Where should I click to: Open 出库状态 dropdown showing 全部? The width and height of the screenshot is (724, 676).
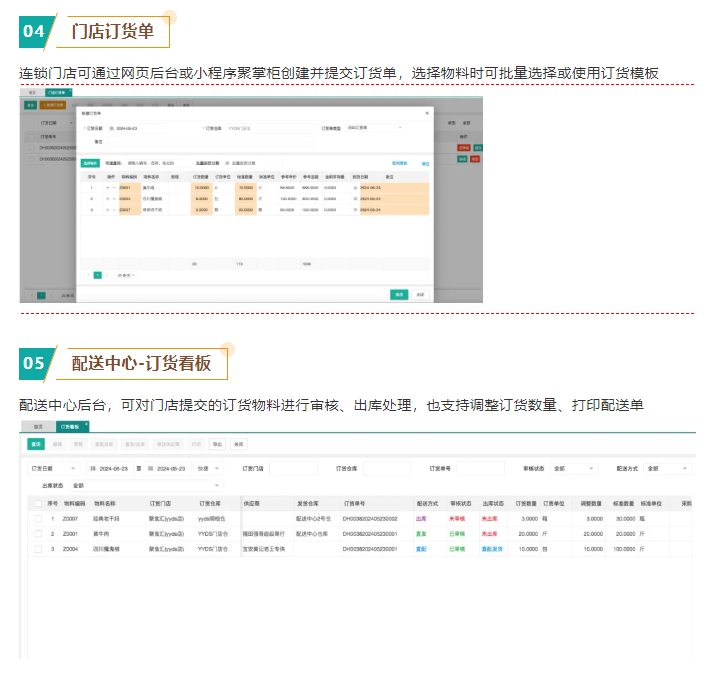point(146,486)
